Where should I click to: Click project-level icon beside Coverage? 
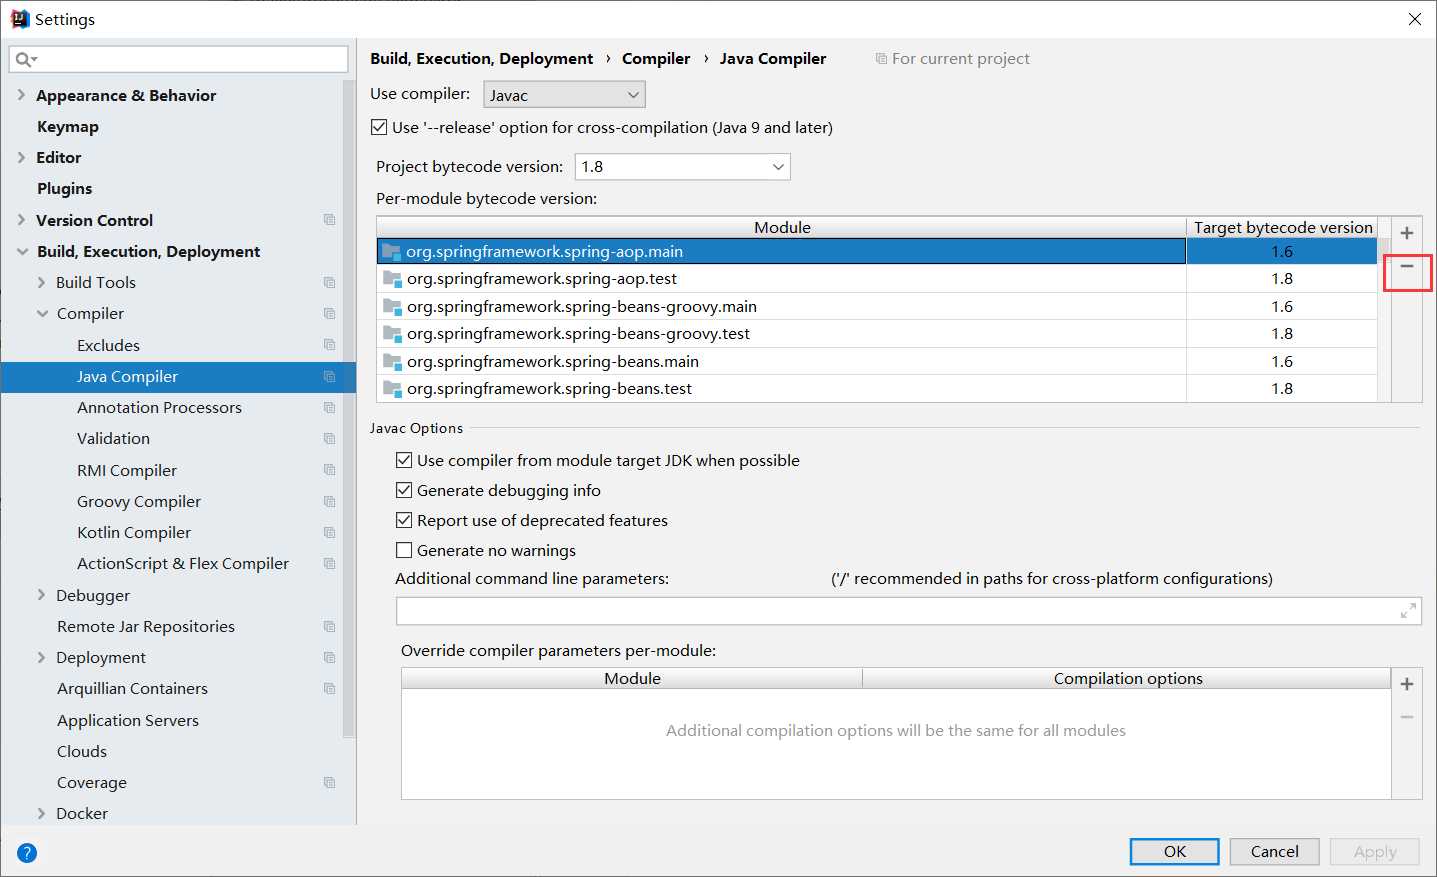tap(329, 783)
